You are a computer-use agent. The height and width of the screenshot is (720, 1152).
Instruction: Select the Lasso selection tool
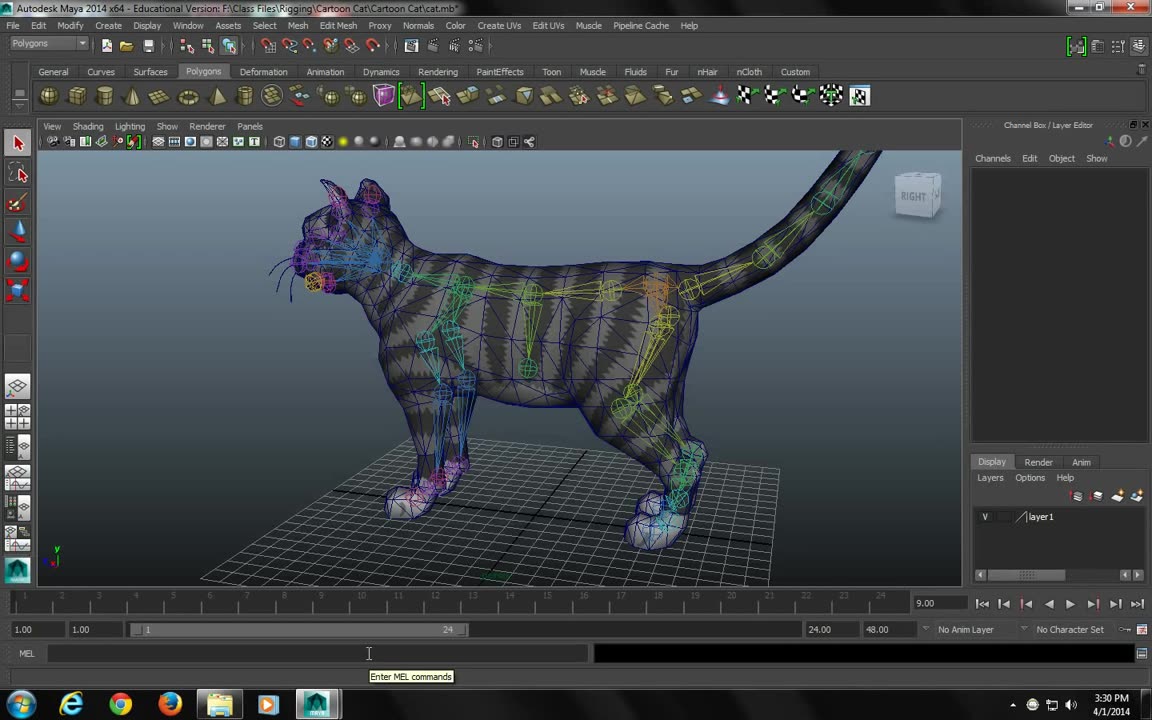click(x=17, y=174)
